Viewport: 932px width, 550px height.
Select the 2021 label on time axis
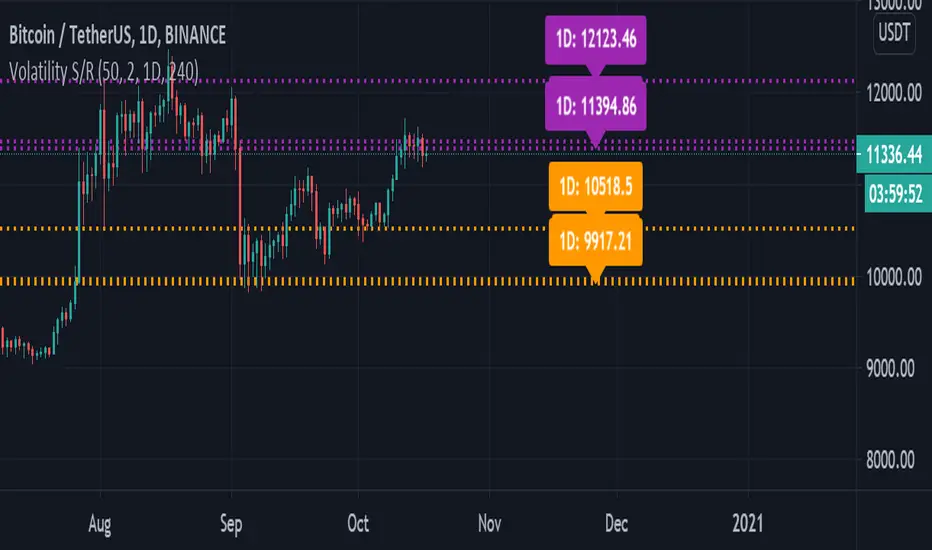pos(748,522)
